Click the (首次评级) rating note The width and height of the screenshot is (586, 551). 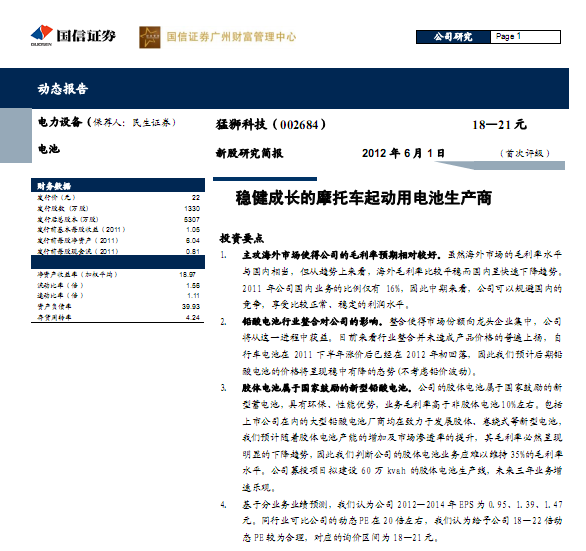[x=525, y=153]
